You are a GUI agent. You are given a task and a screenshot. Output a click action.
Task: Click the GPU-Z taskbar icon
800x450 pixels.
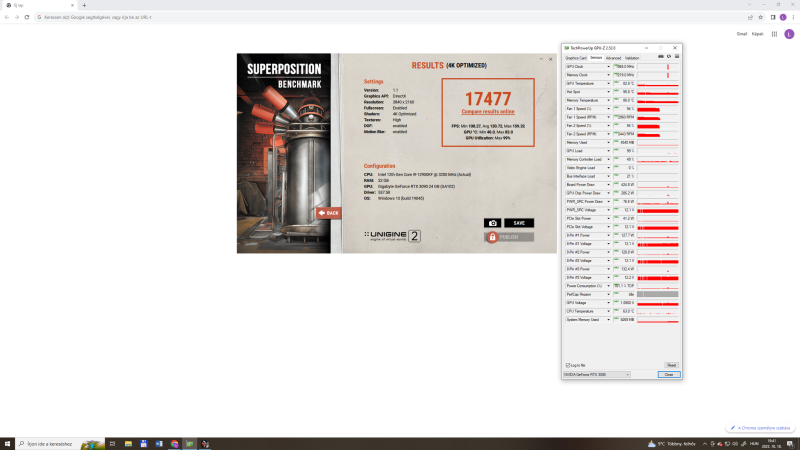coord(190,444)
